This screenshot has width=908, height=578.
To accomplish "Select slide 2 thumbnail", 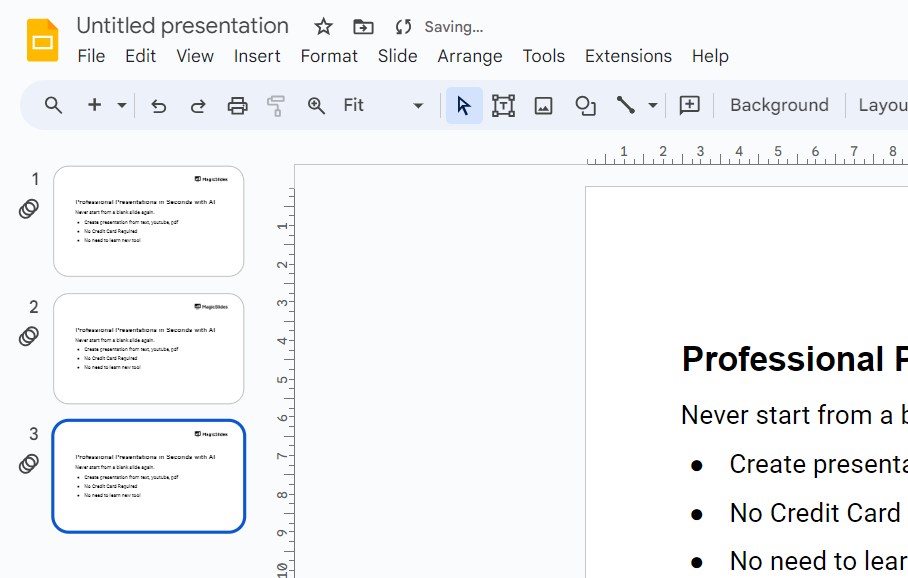I will (148, 348).
